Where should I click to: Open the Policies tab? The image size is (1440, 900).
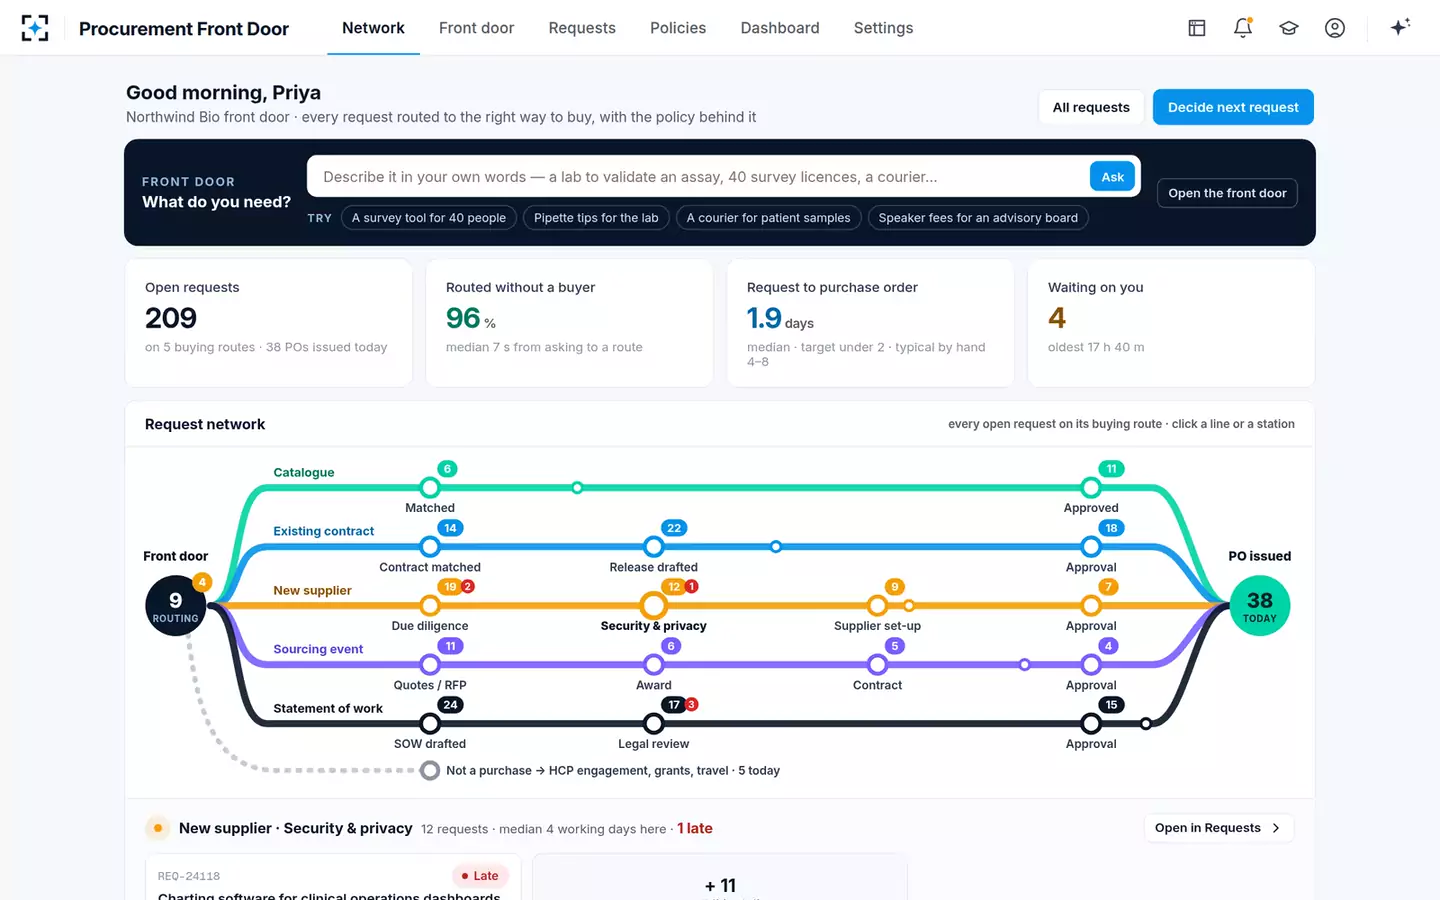678,28
